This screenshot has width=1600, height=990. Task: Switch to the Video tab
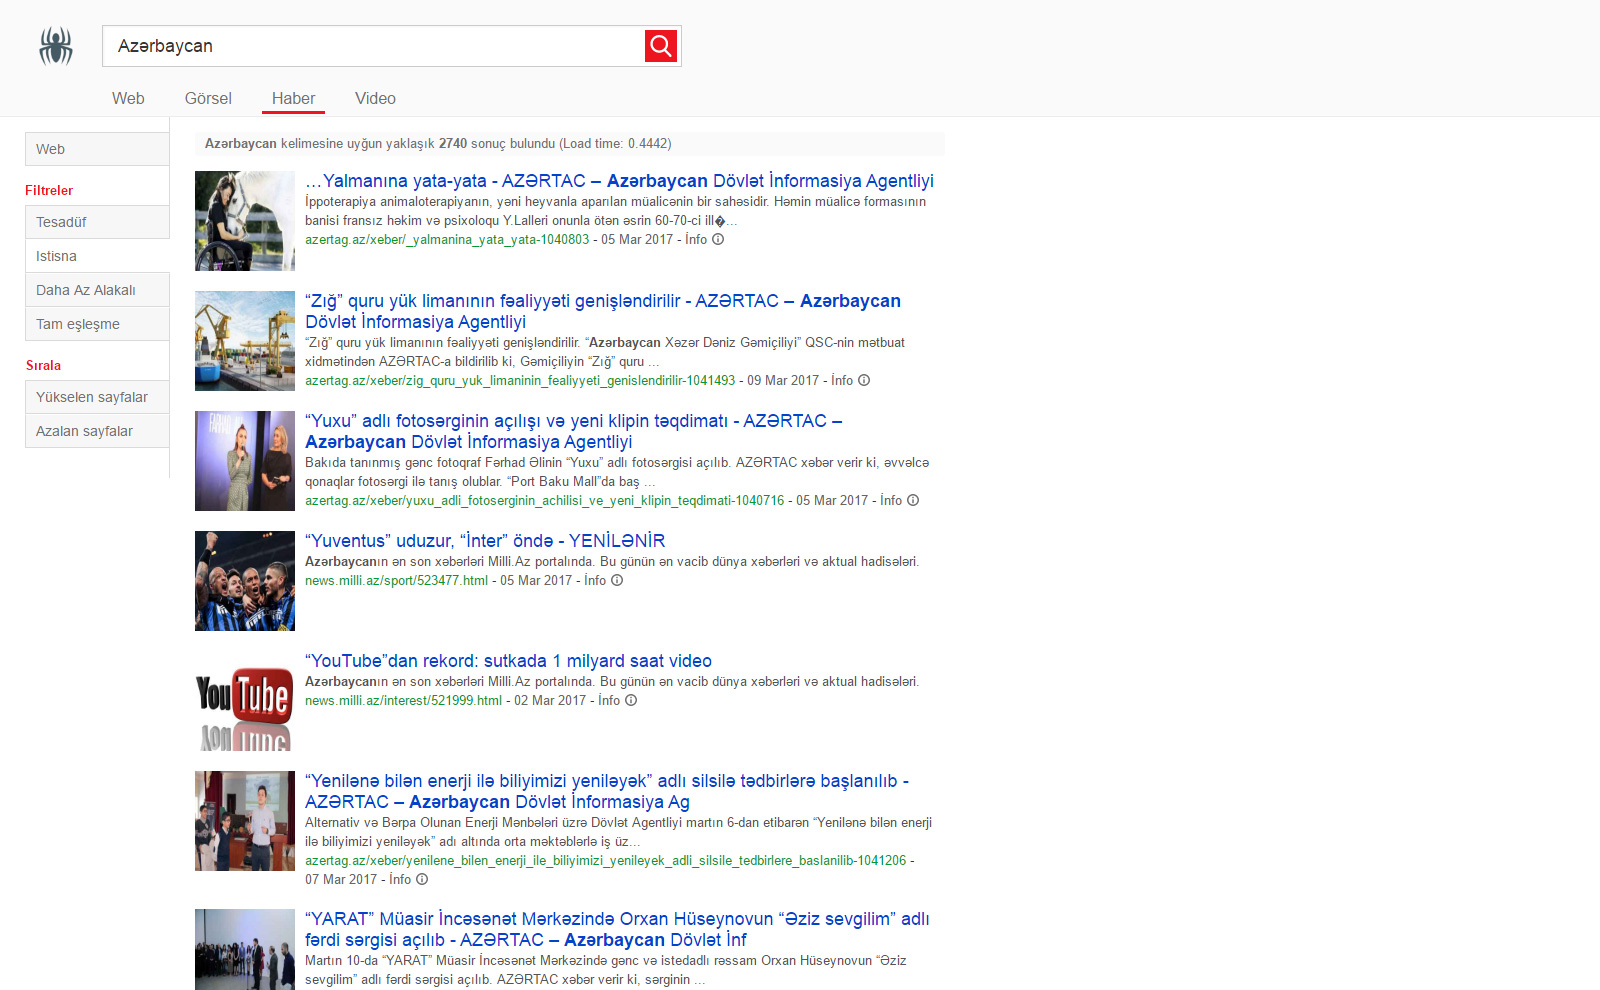(375, 98)
